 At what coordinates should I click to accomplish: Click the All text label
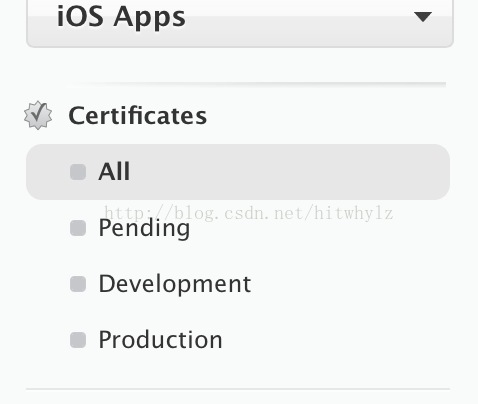114,172
